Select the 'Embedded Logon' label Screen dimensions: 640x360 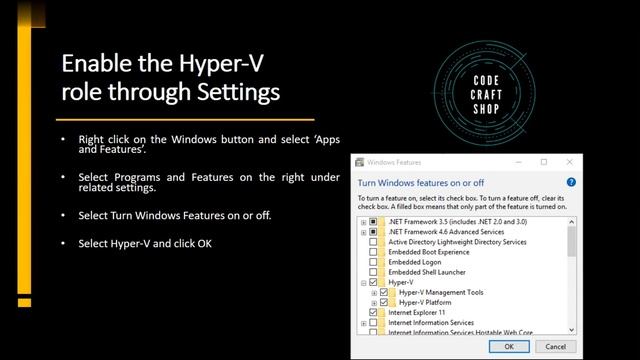coord(415,262)
